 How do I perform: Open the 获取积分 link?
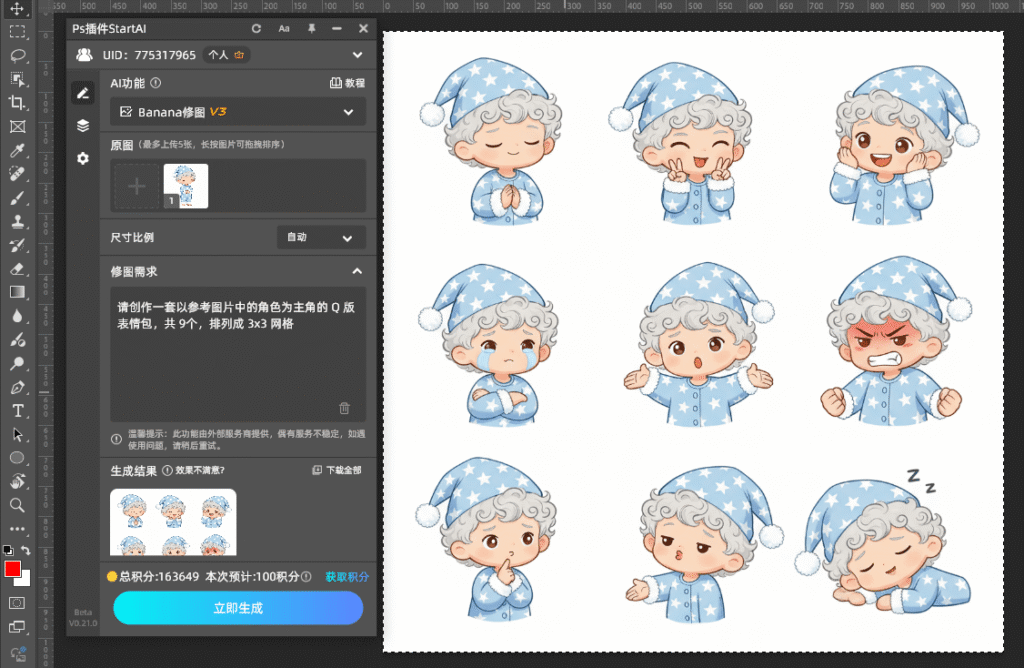click(348, 575)
